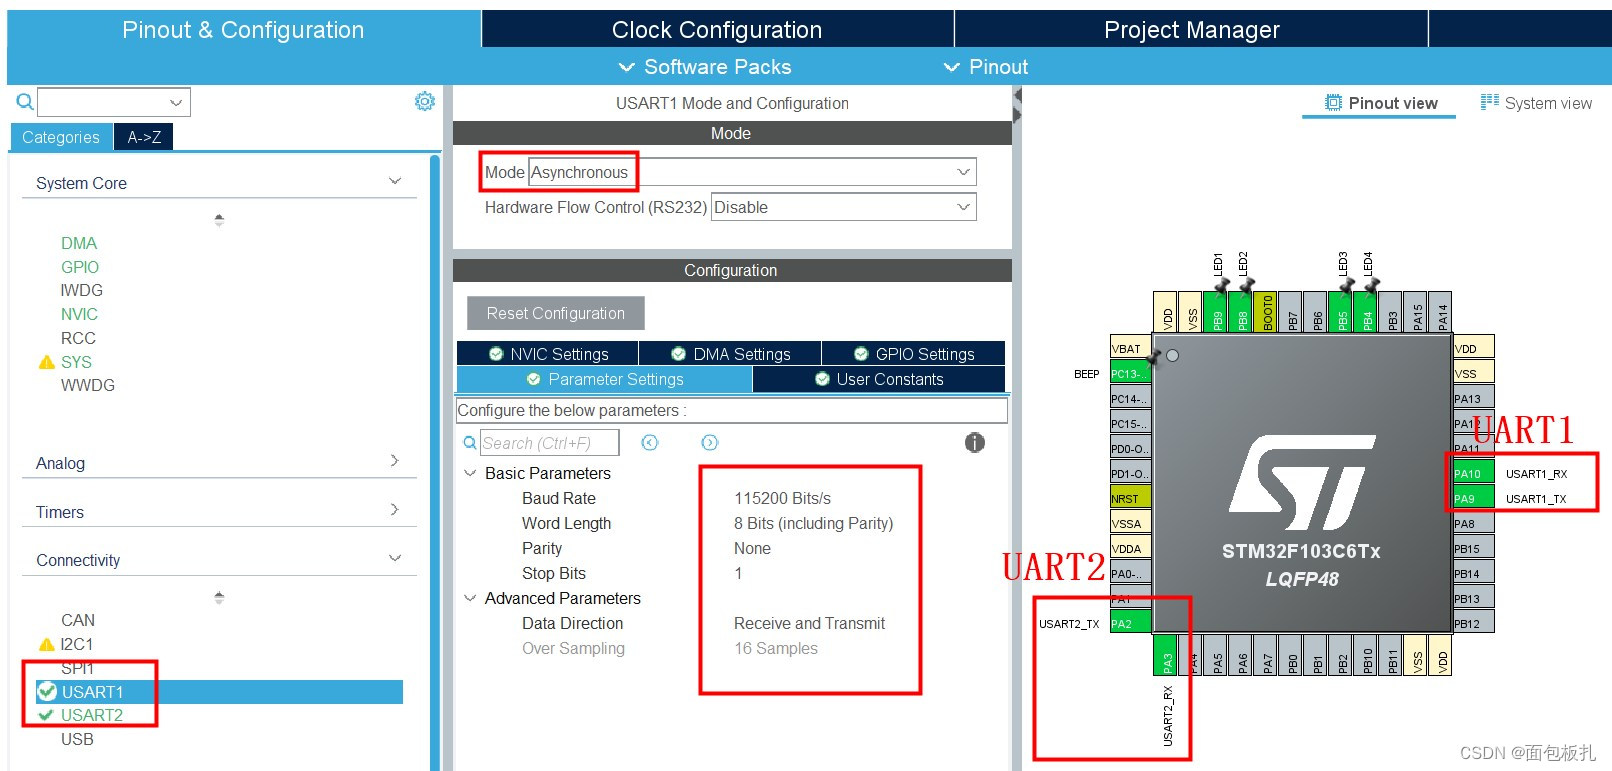Collapse the Connectivity section
This screenshot has height=771, width=1612.
tap(395, 559)
